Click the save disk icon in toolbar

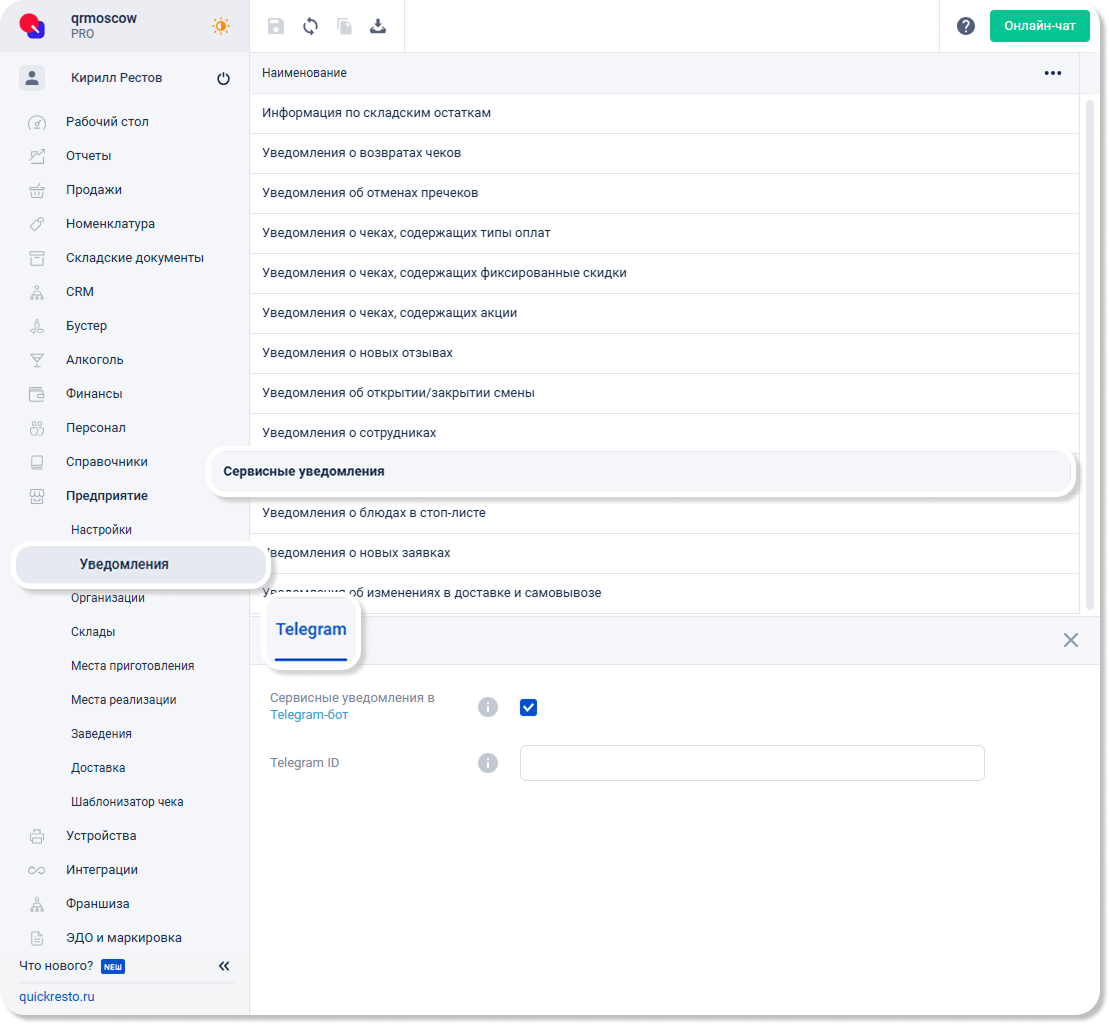(x=276, y=27)
